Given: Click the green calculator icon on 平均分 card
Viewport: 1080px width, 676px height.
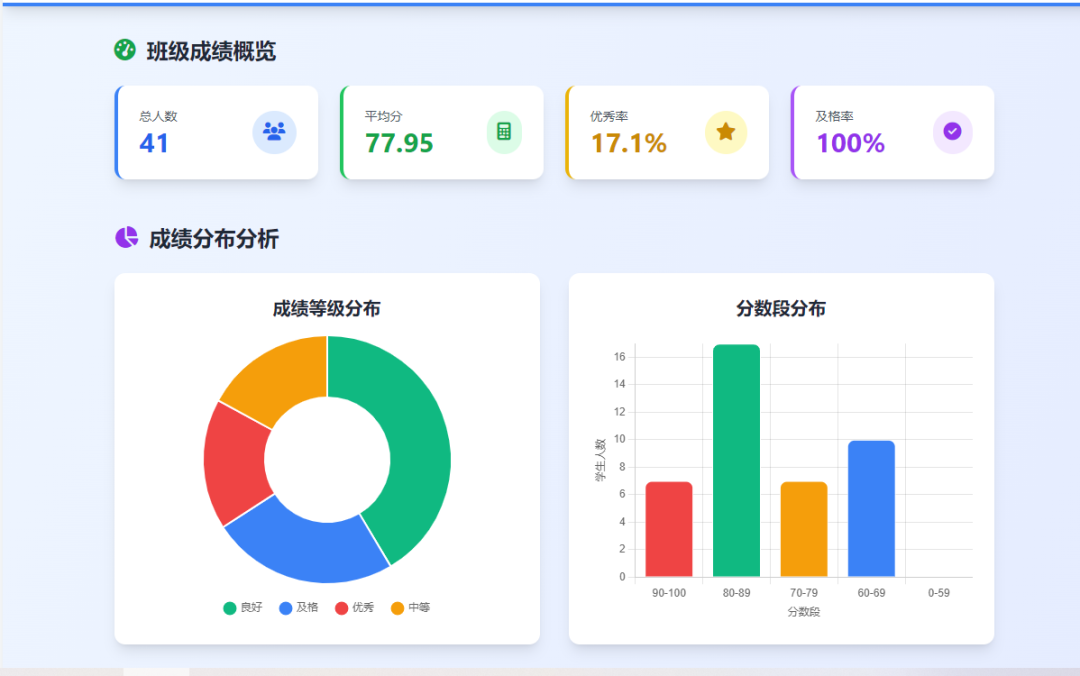Looking at the screenshot, I should [x=504, y=132].
